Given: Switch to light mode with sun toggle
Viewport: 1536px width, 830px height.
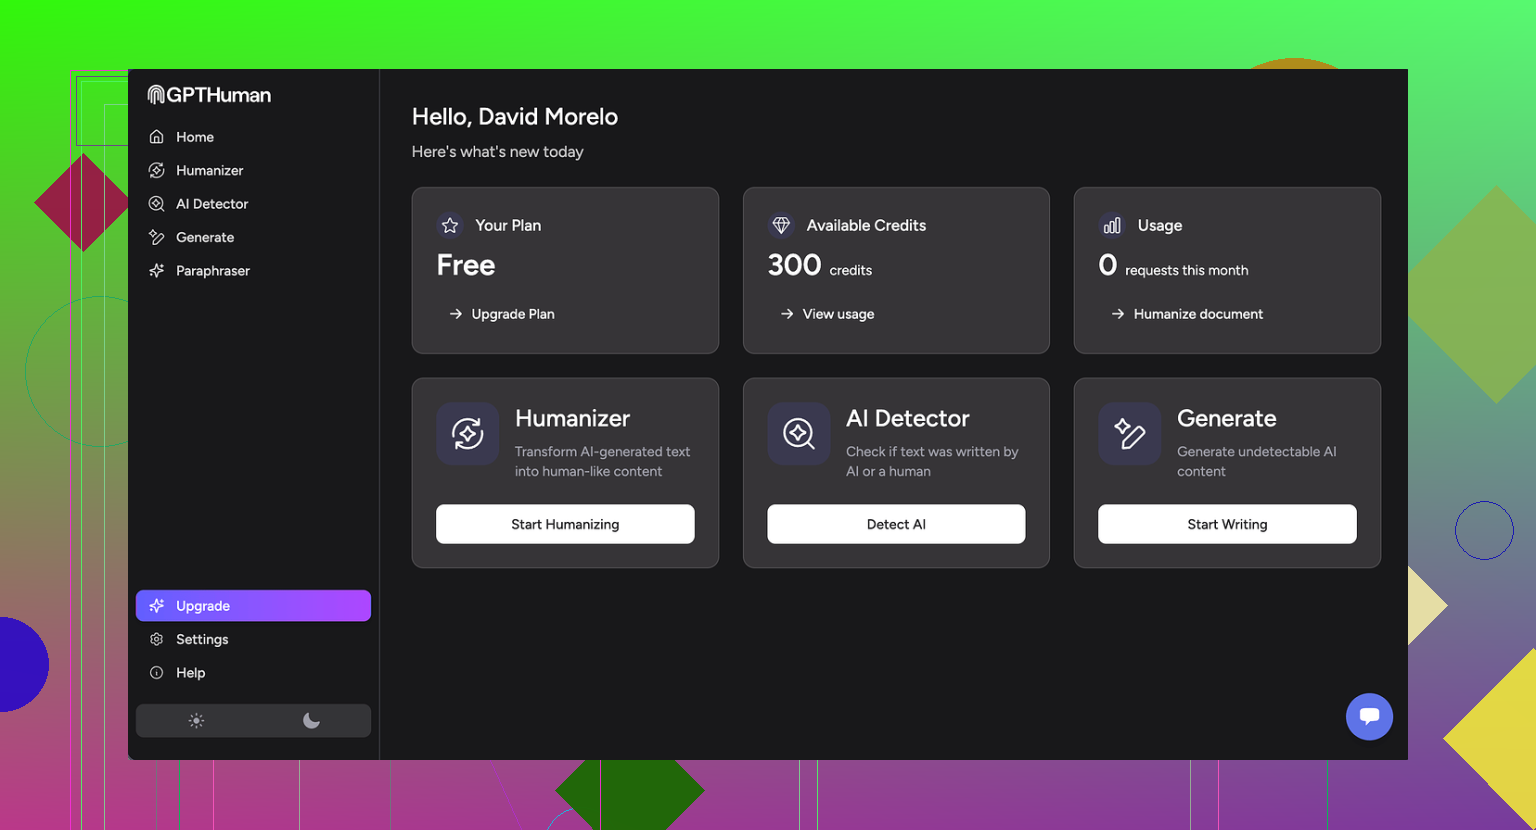Looking at the screenshot, I should [196, 721].
